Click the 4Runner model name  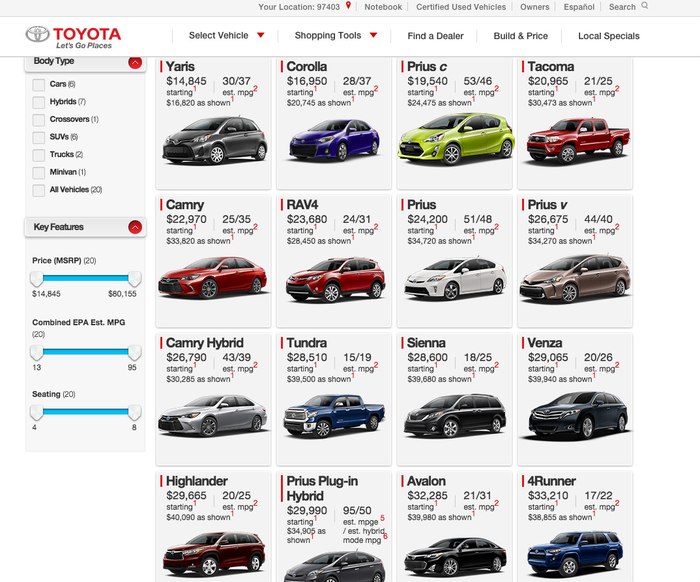click(x=551, y=481)
